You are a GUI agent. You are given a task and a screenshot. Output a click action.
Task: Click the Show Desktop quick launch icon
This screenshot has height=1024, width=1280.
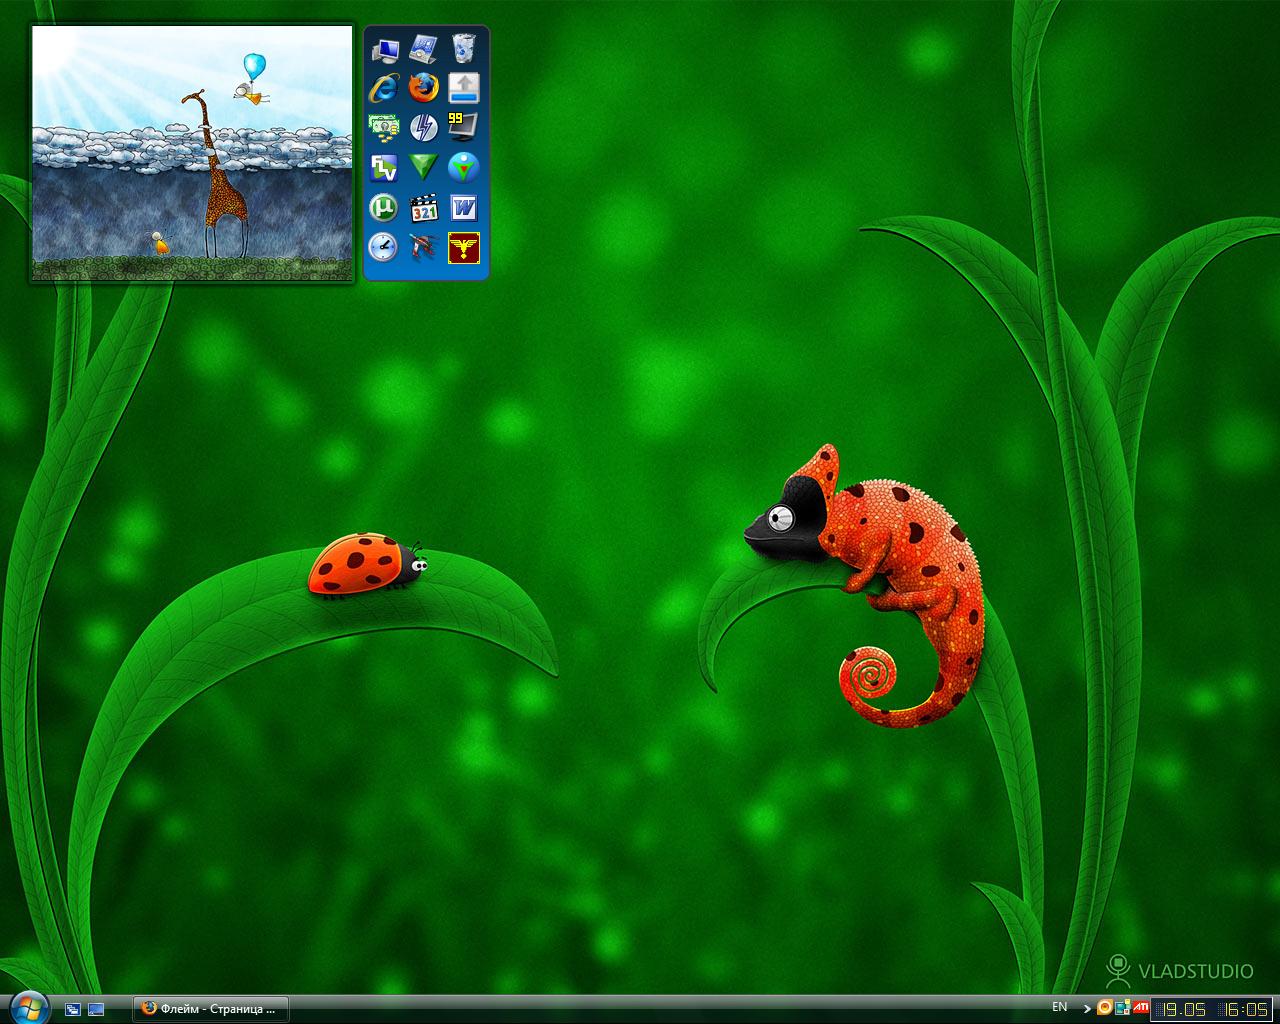(96, 1009)
